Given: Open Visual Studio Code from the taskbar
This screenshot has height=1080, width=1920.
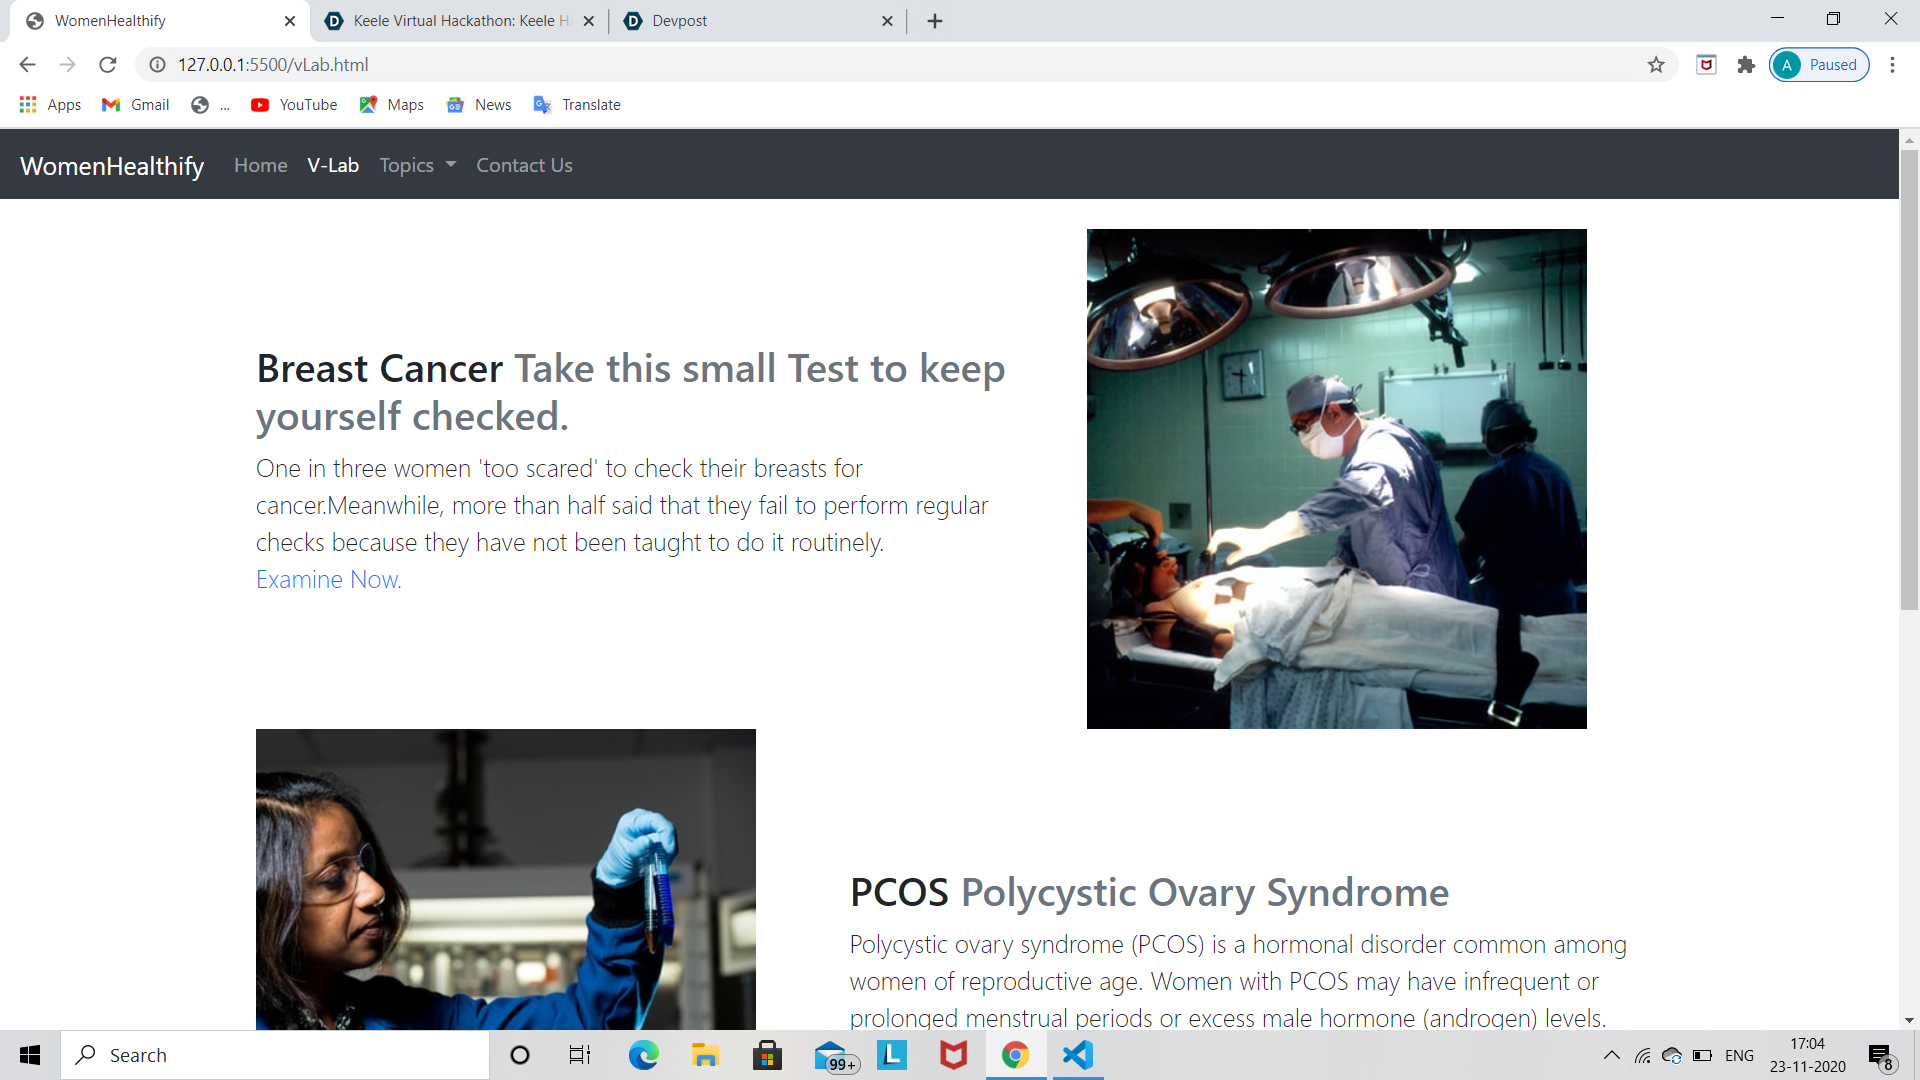Looking at the screenshot, I should click(1078, 1055).
